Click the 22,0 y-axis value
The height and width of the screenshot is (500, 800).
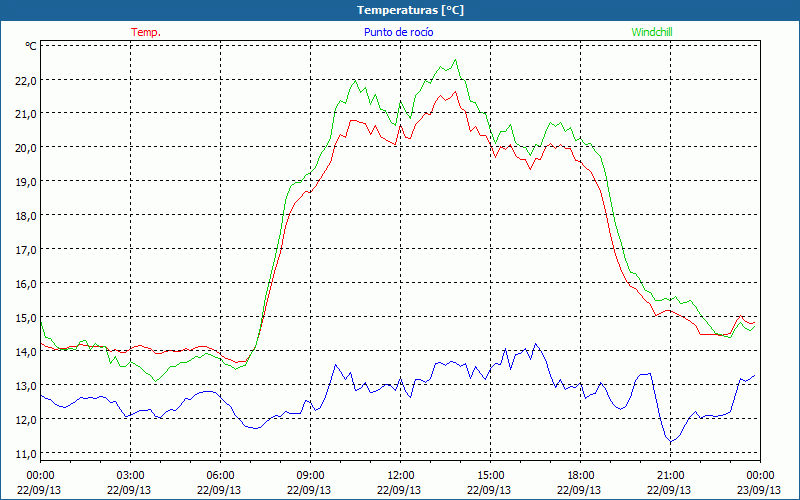coord(26,80)
